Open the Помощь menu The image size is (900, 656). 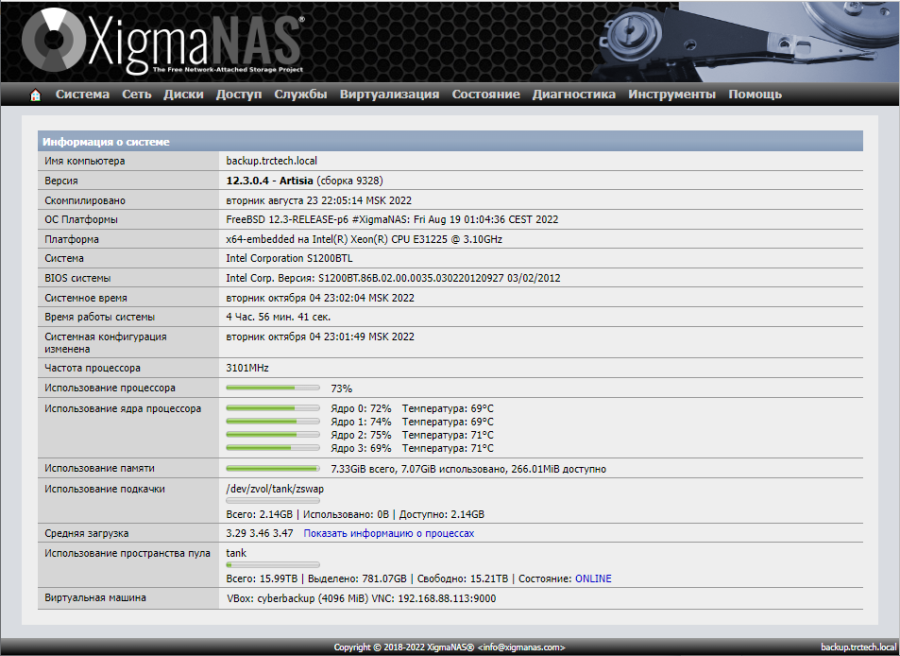[x=755, y=94]
